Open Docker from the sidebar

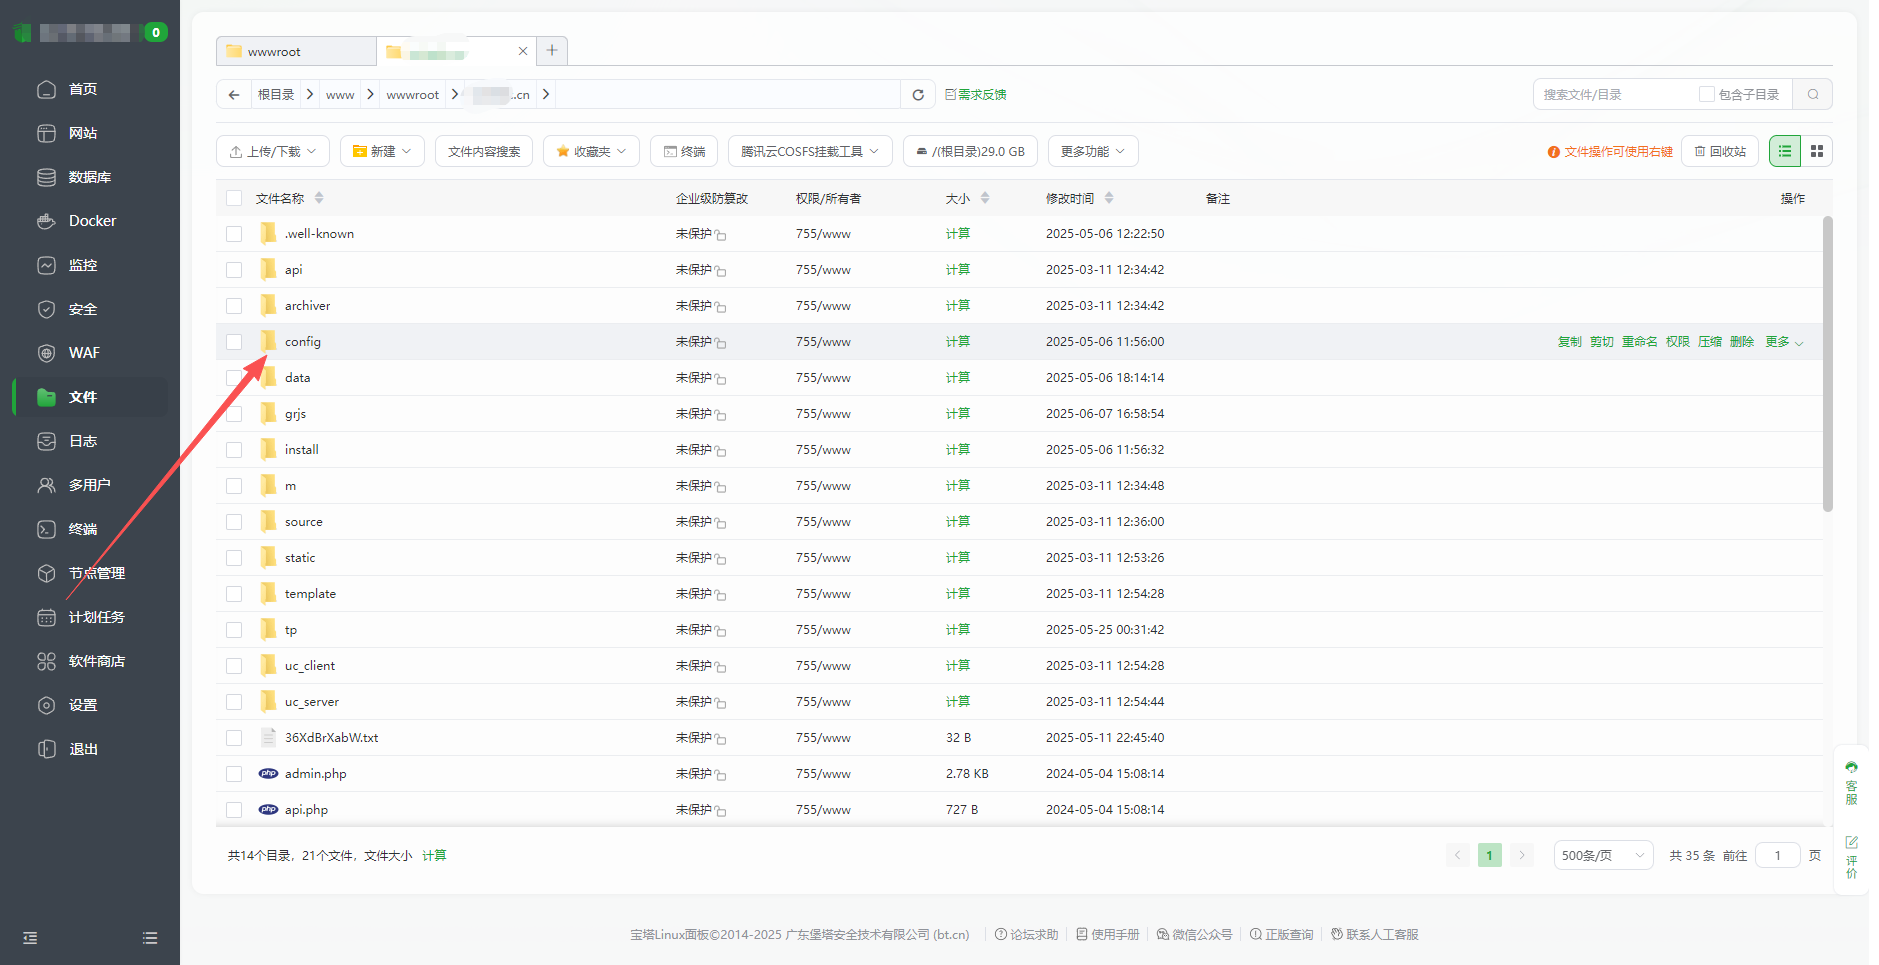(x=92, y=221)
